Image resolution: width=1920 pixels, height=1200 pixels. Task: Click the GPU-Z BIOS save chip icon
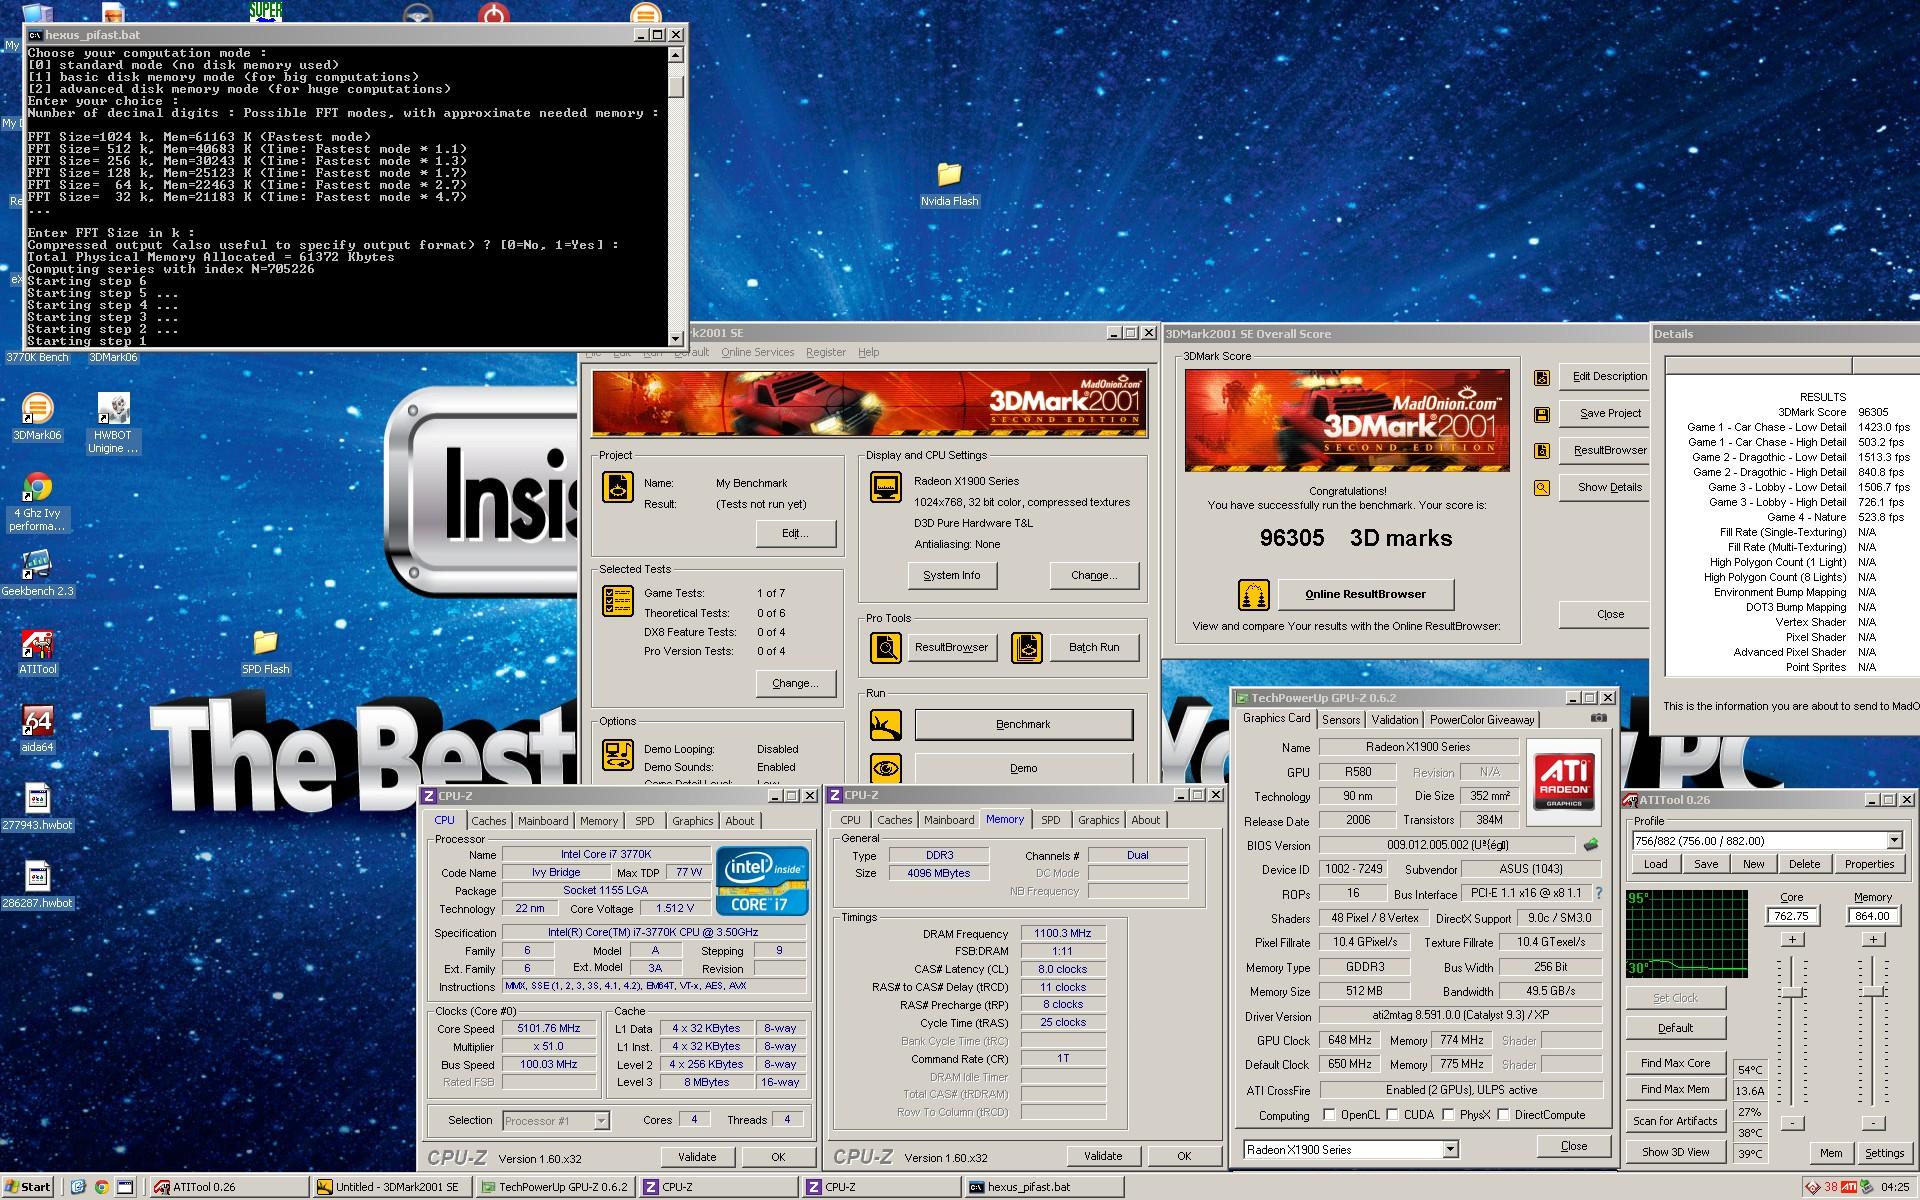1591,845
